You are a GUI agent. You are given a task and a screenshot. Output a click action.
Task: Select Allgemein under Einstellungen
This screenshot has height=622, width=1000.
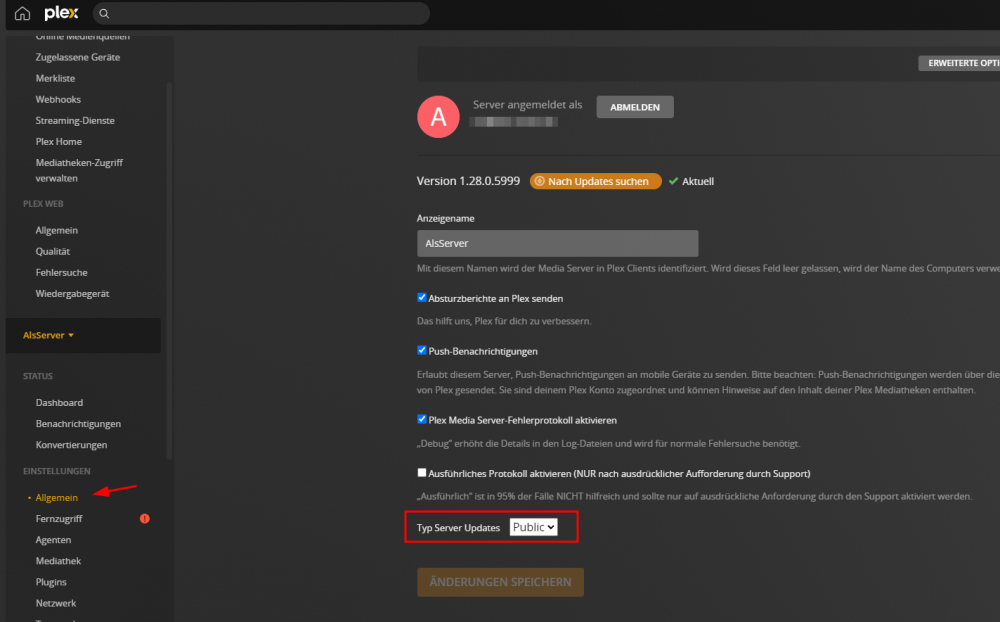pos(57,498)
